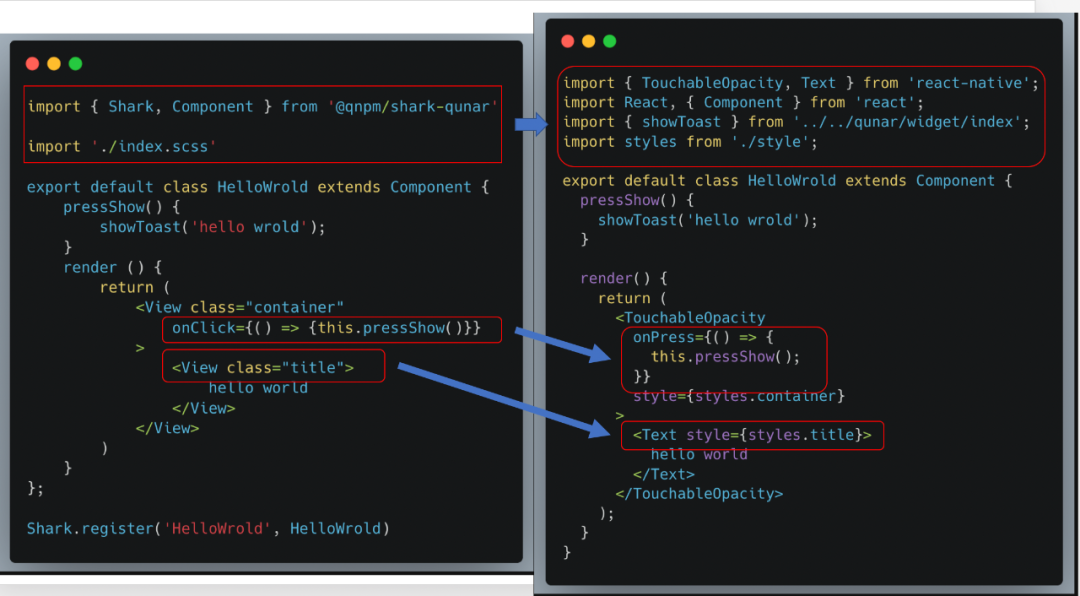Select the opening <TouchableOpacity tag line
Image resolution: width=1080 pixels, height=596 pixels.
[x=690, y=318]
